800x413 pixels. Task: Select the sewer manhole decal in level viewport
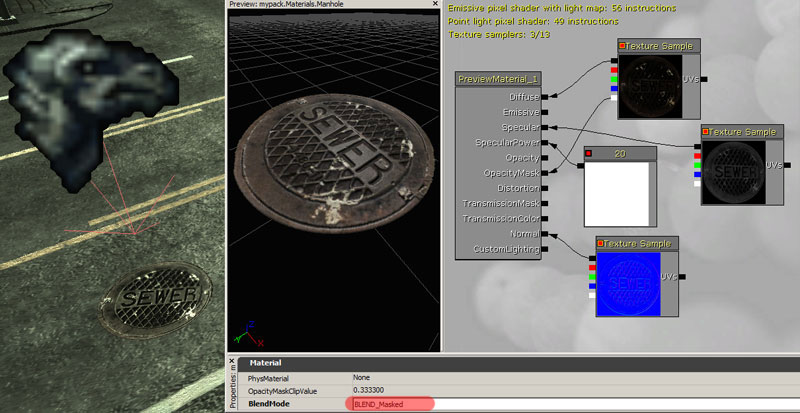coord(155,301)
